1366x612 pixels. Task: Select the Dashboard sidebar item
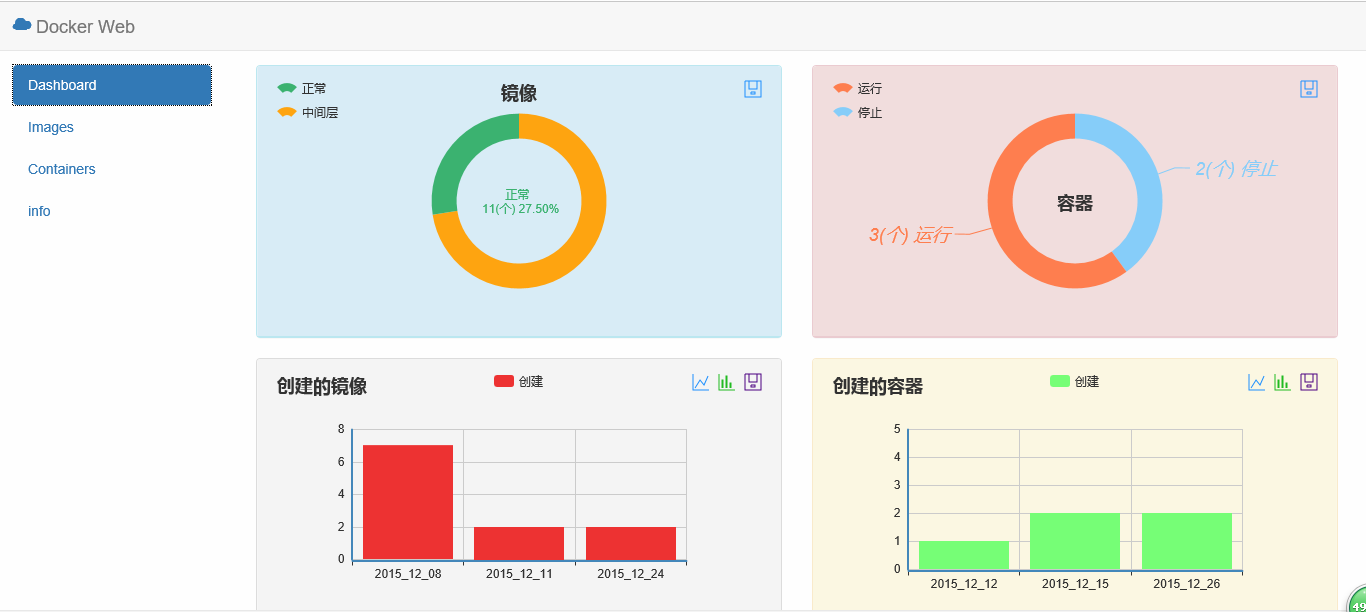(x=112, y=85)
